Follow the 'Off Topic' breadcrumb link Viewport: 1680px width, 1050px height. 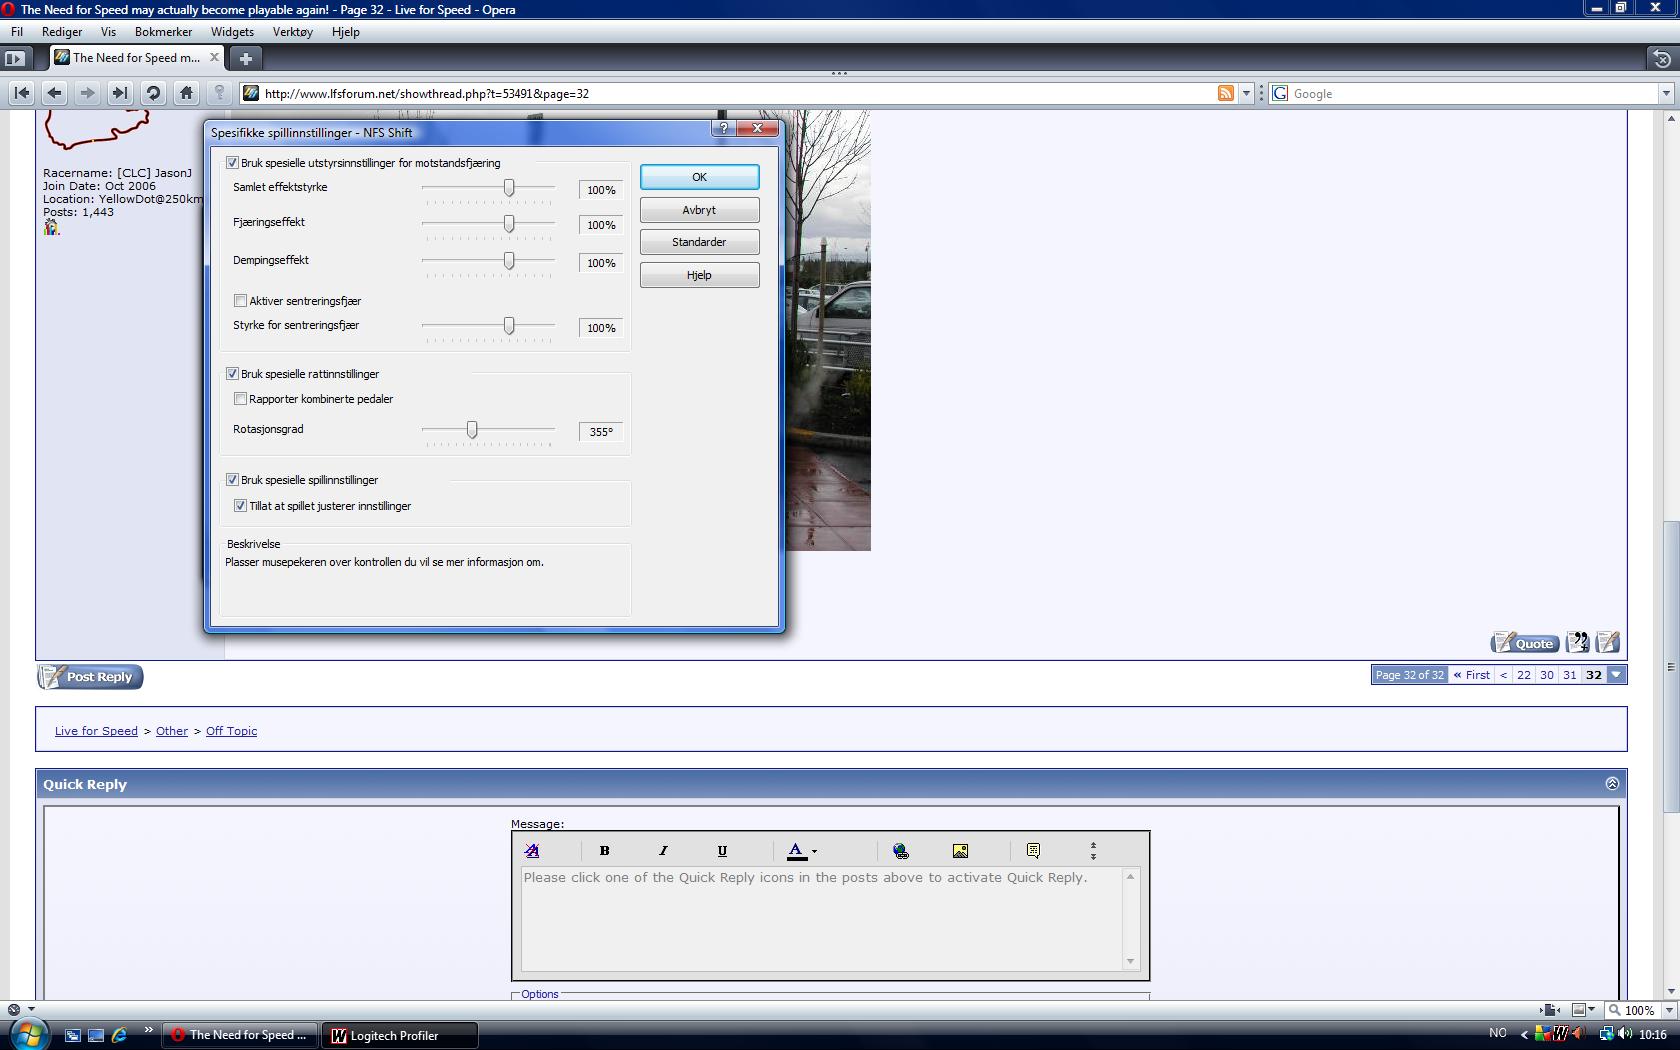[231, 731]
